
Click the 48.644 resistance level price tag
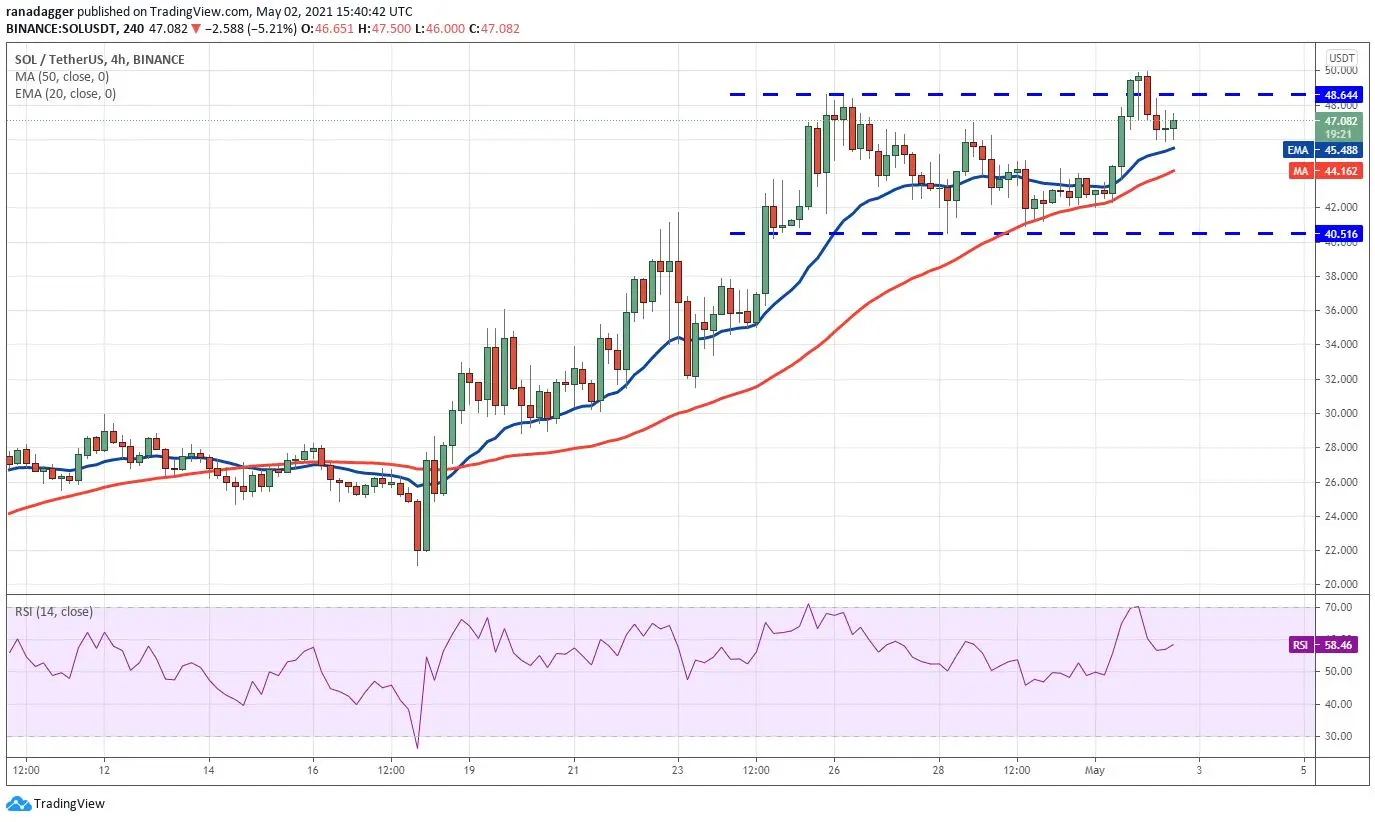(1340, 95)
